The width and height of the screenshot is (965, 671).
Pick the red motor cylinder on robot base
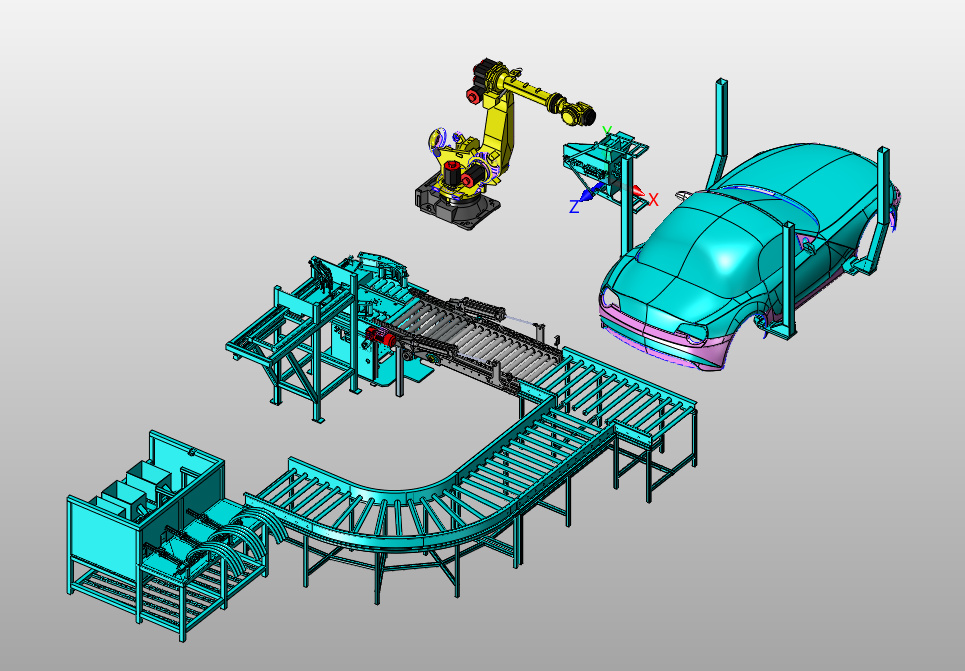coord(453,173)
